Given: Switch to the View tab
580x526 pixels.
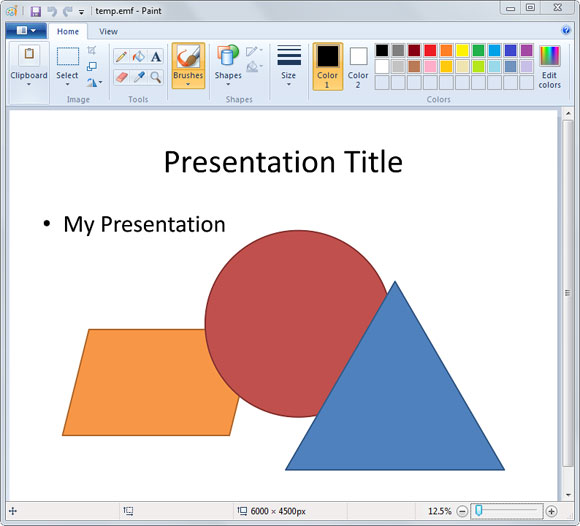Looking at the screenshot, I should 108,32.
